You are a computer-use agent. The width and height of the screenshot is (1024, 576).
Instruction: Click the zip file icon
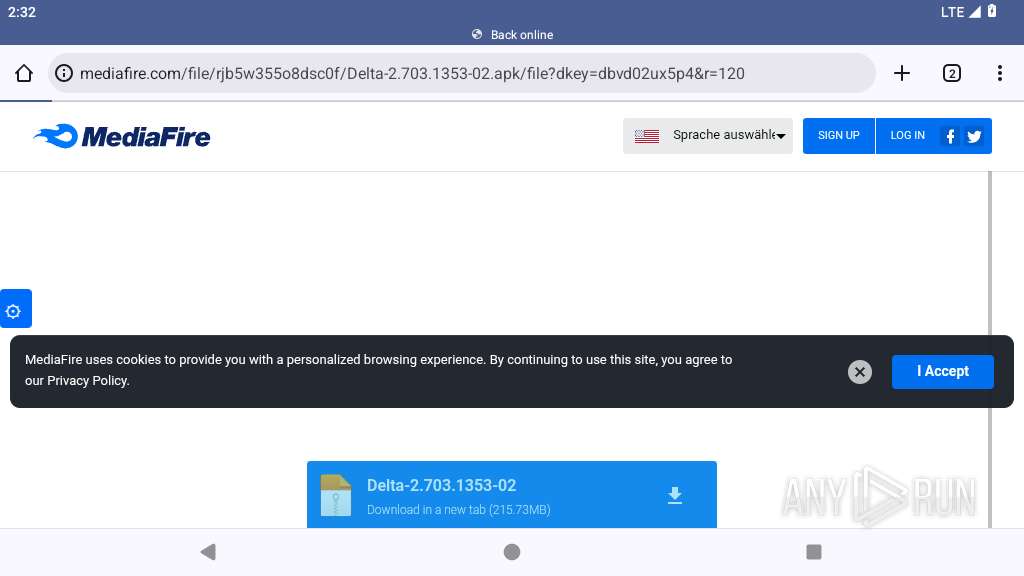pos(336,495)
